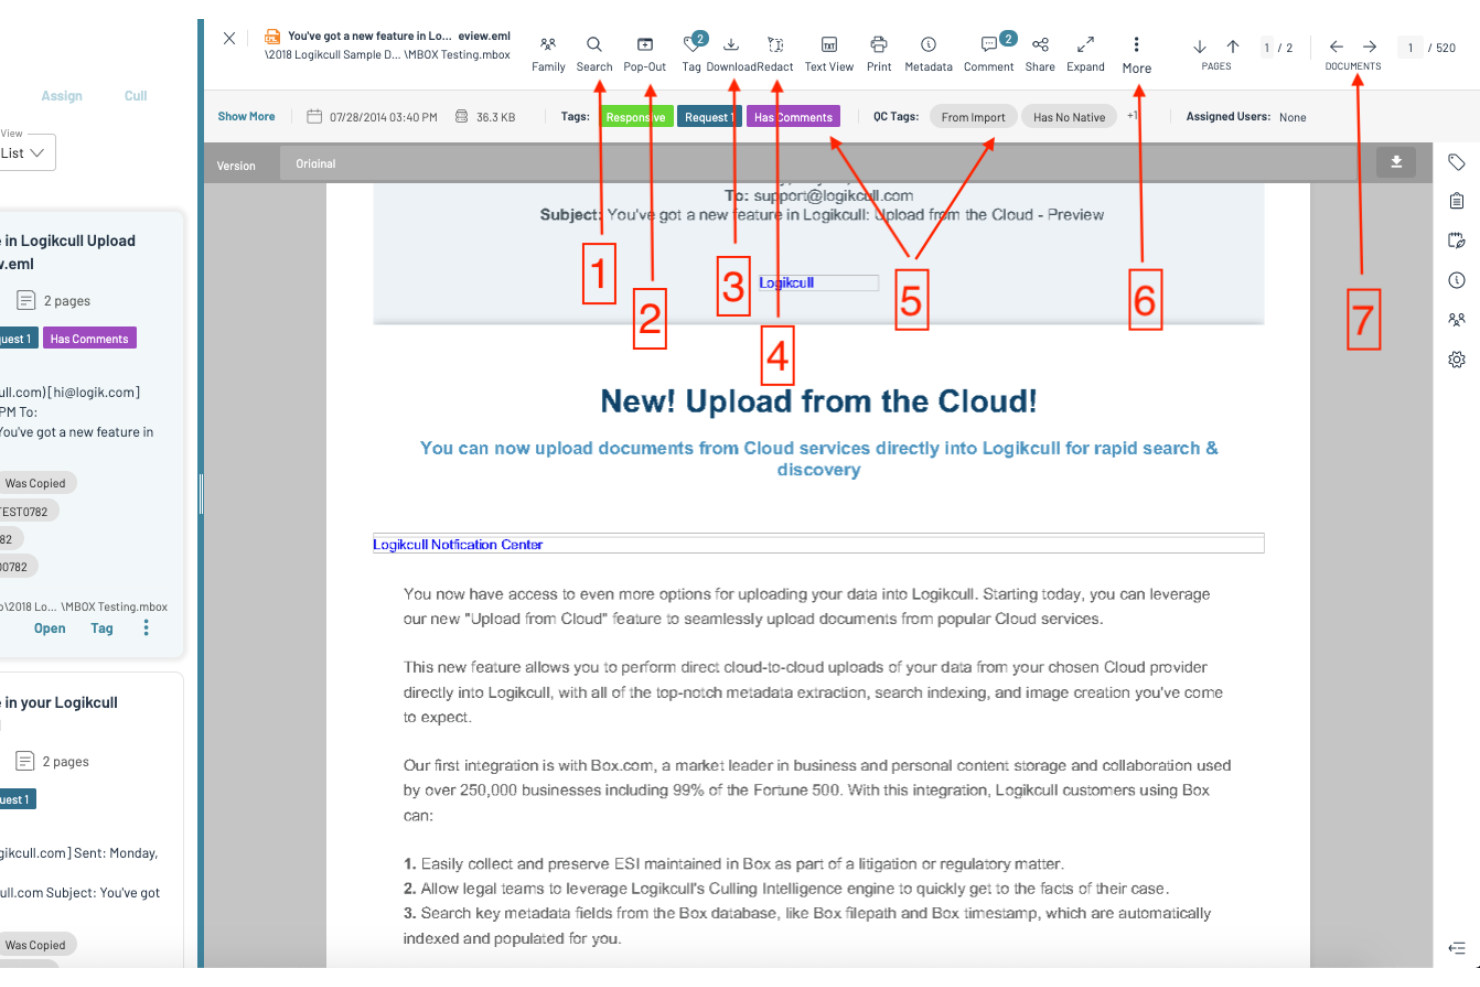
Task: Pop-Out the document viewer
Action: point(645,54)
